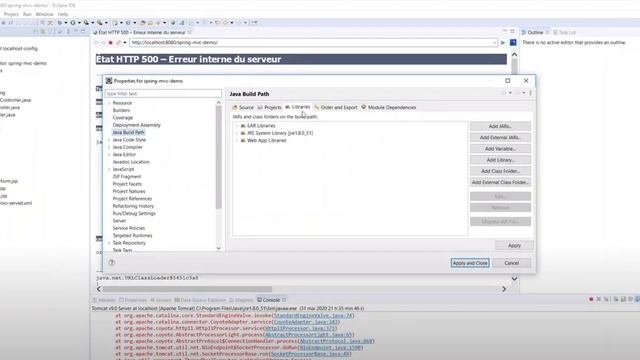Click green Go arrow beside the URL field
The image size is (640, 360).
[503, 42]
